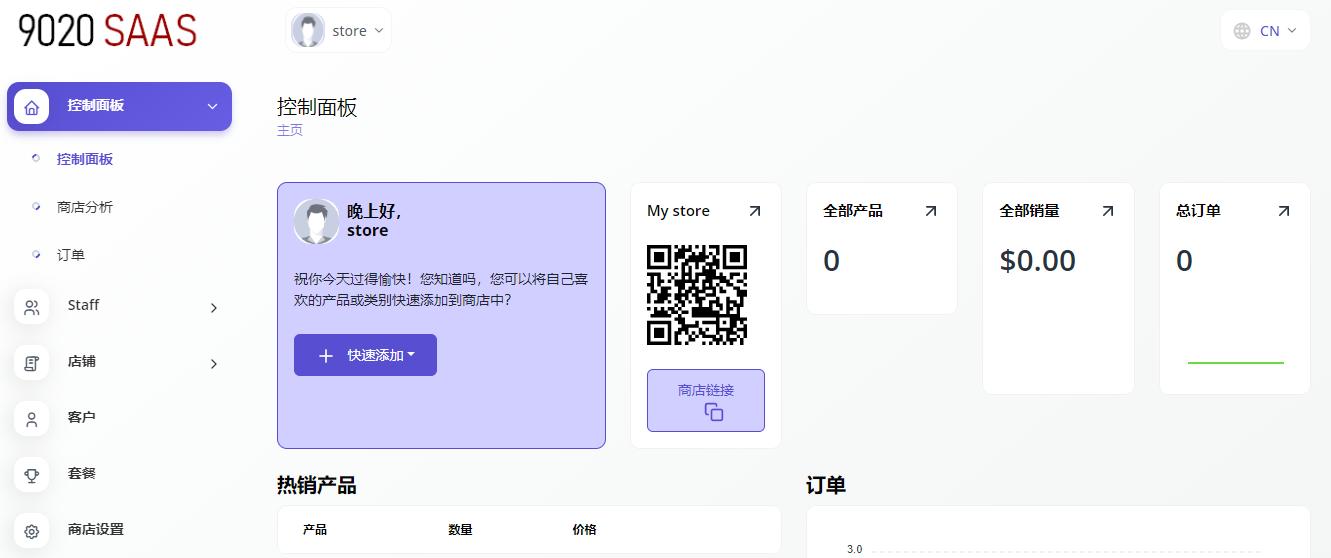This screenshot has width=1331, height=558.
Task: Open the 店铺 menu item
Action: click(x=119, y=363)
